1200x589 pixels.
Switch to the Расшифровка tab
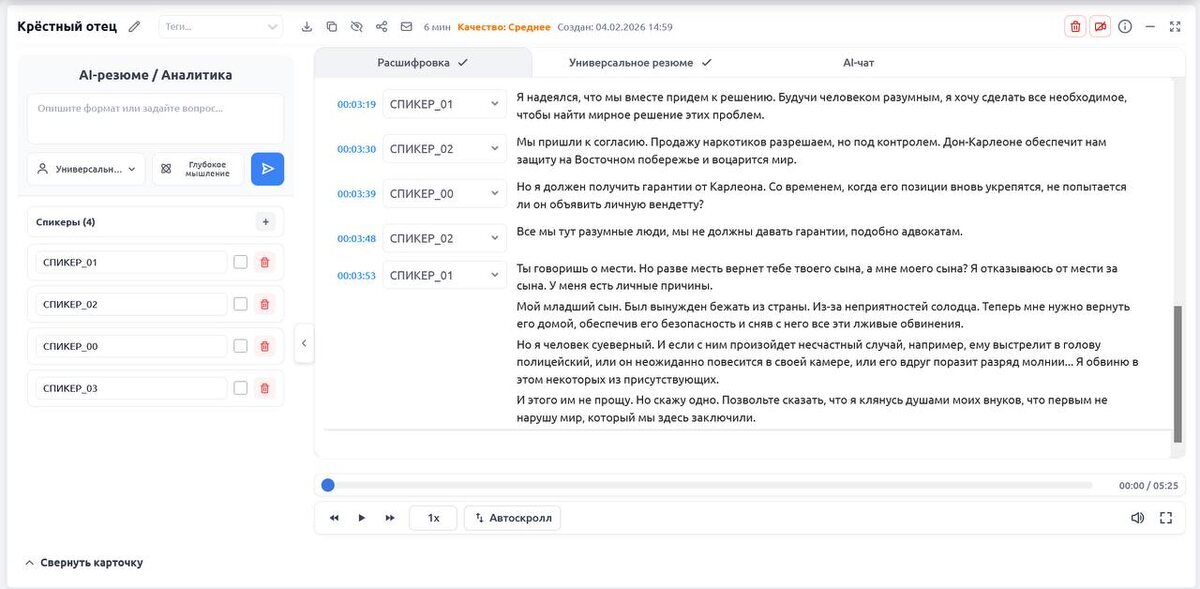click(422, 62)
